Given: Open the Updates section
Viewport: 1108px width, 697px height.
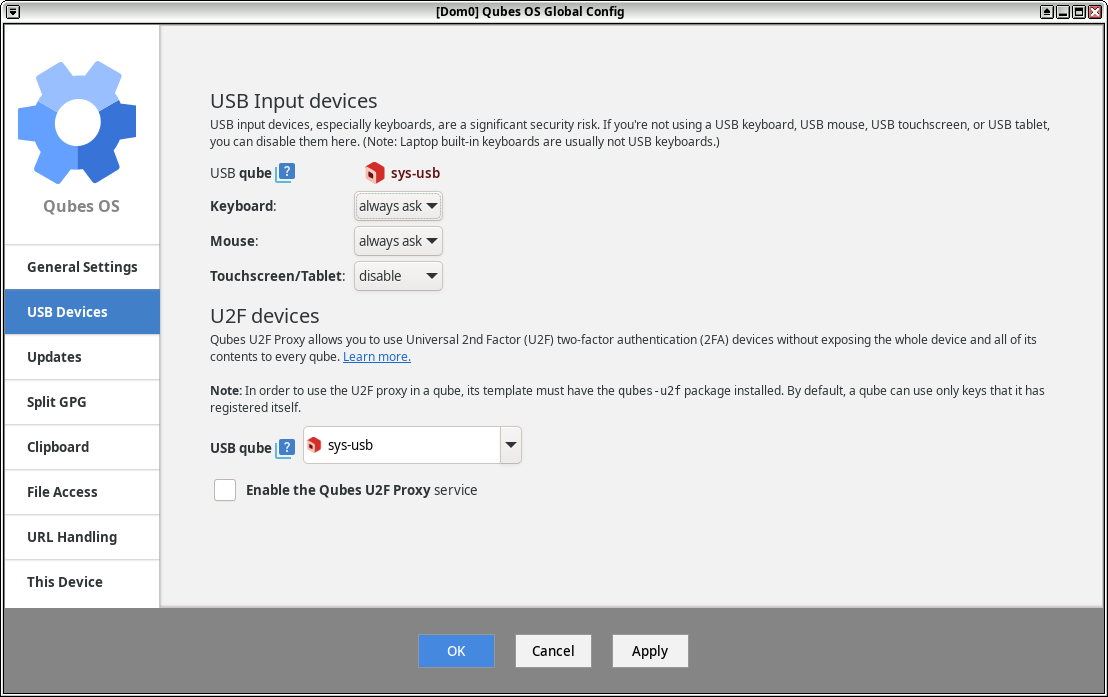Looking at the screenshot, I should pos(54,356).
